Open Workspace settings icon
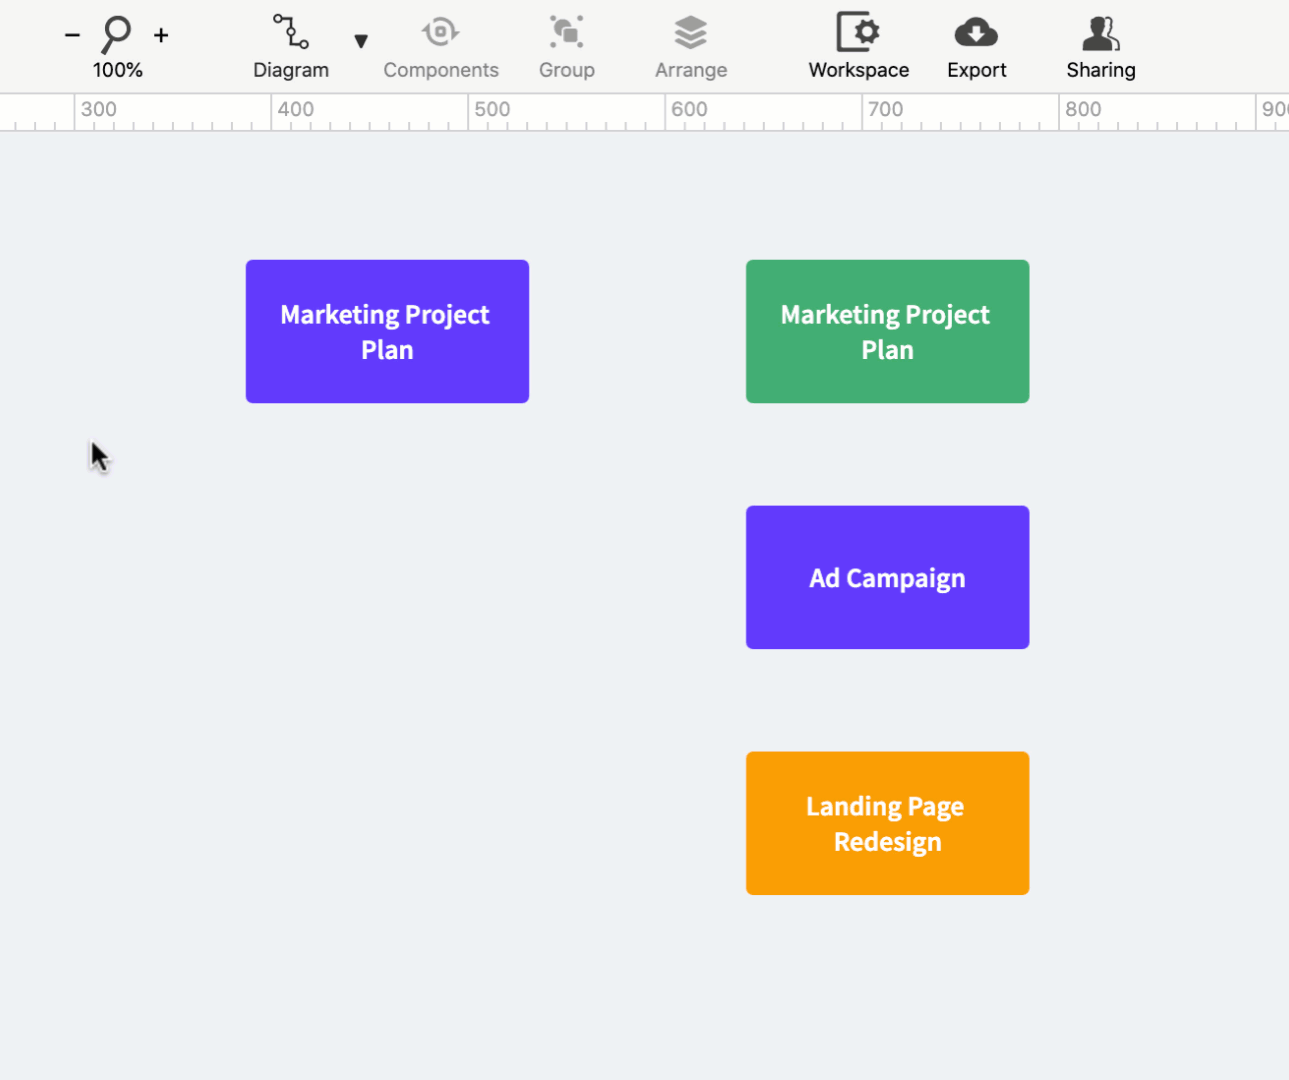 point(858,33)
